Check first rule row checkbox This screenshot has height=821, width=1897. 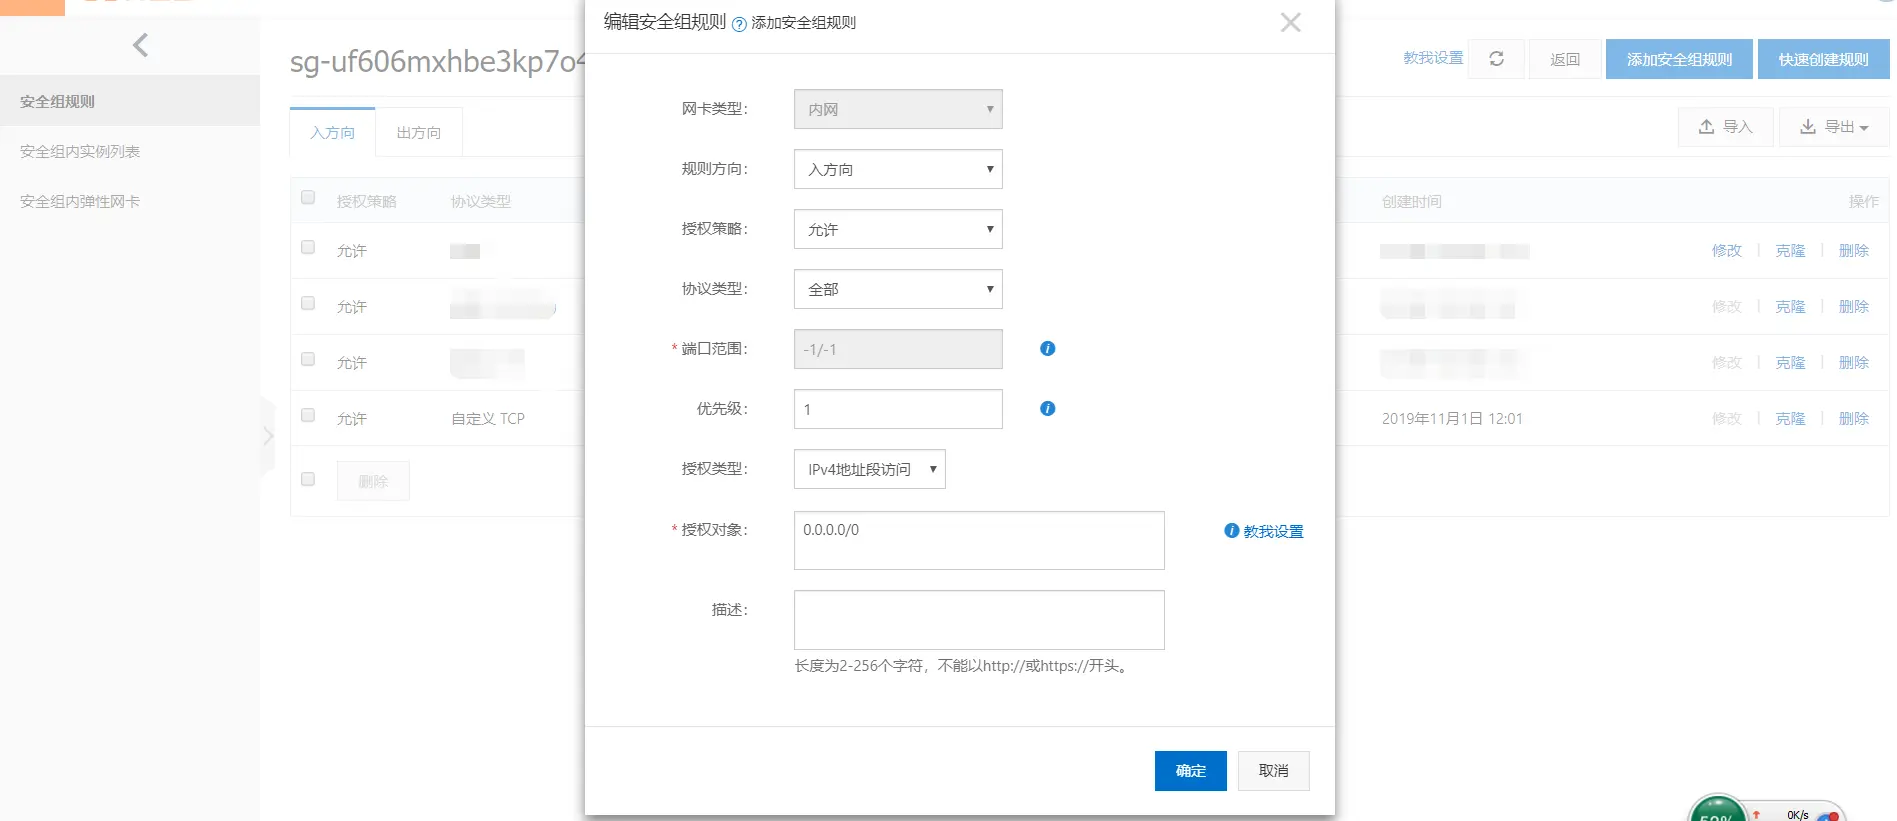pos(308,247)
